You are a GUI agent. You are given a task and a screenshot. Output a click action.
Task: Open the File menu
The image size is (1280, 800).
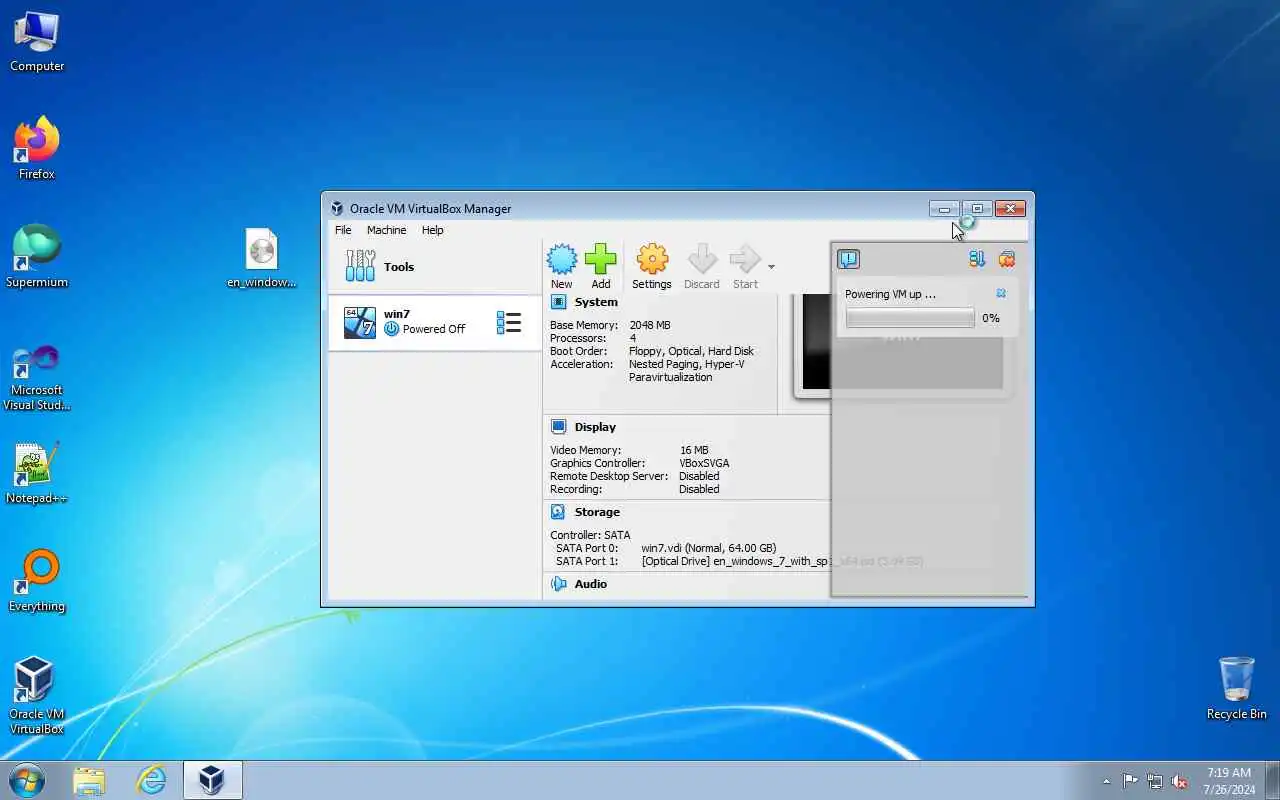[343, 230]
